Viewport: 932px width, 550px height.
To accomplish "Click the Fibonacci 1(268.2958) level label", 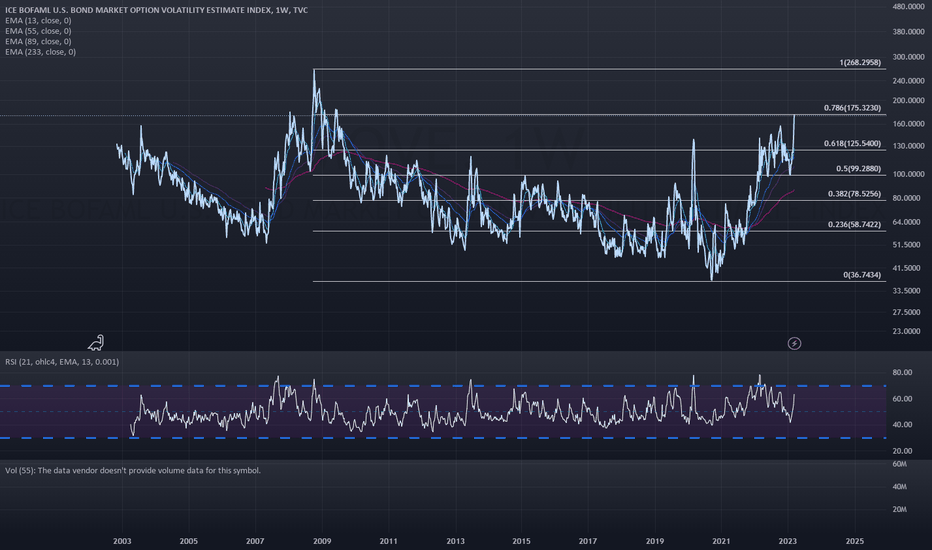I will coord(860,62).
